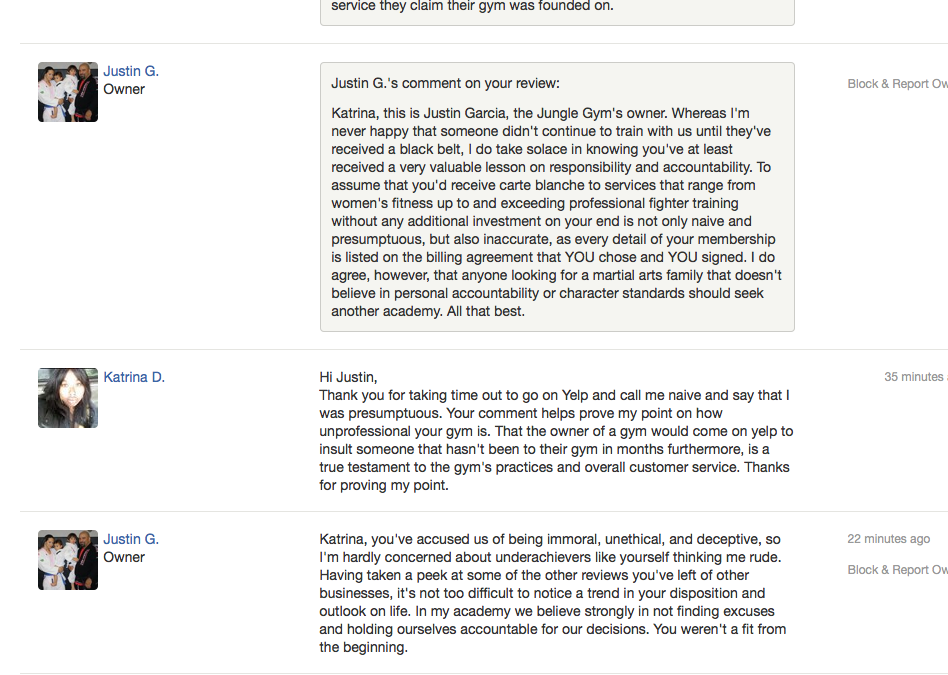The height and width of the screenshot is (675, 948).
Task: Click the "for proving my point." line
Action: click(x=384, y=485)
